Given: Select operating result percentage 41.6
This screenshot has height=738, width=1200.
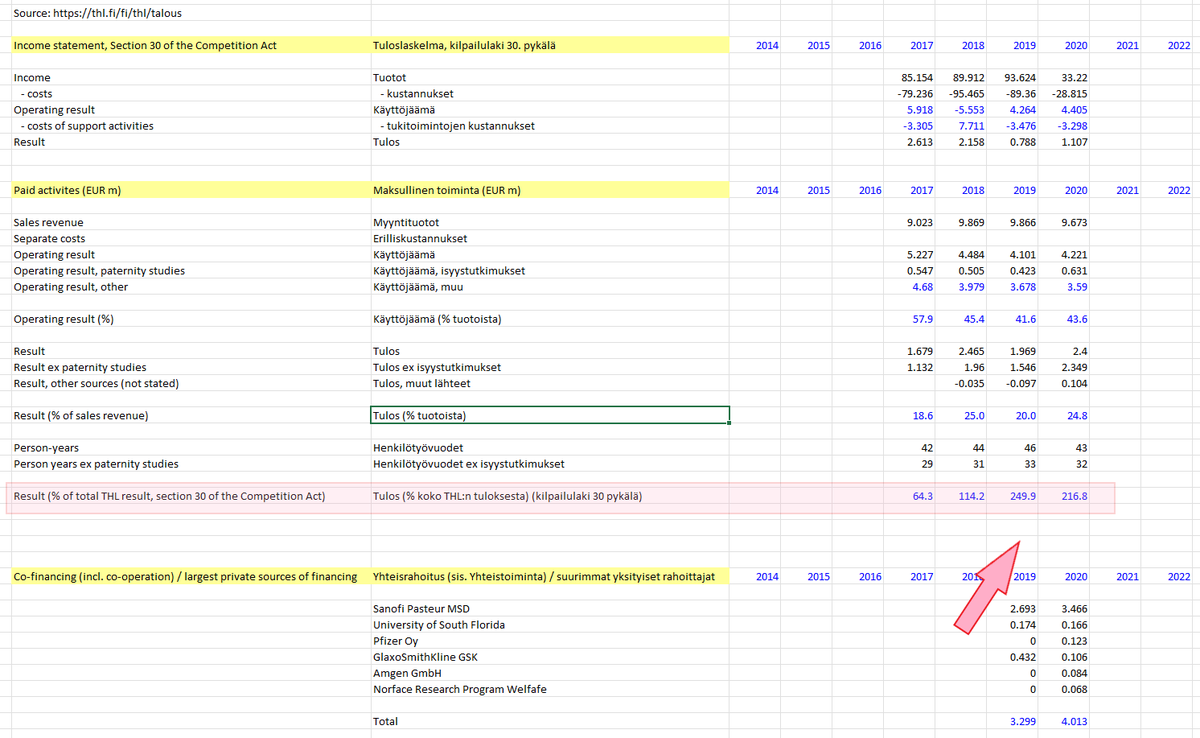Looking at the screenshot, I should [x=1026, y=319].
